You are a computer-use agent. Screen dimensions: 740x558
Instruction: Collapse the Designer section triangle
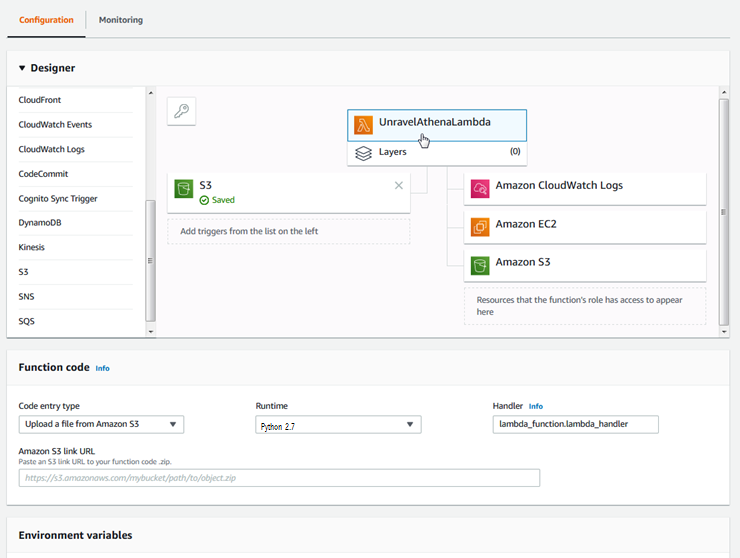[22, 68]
